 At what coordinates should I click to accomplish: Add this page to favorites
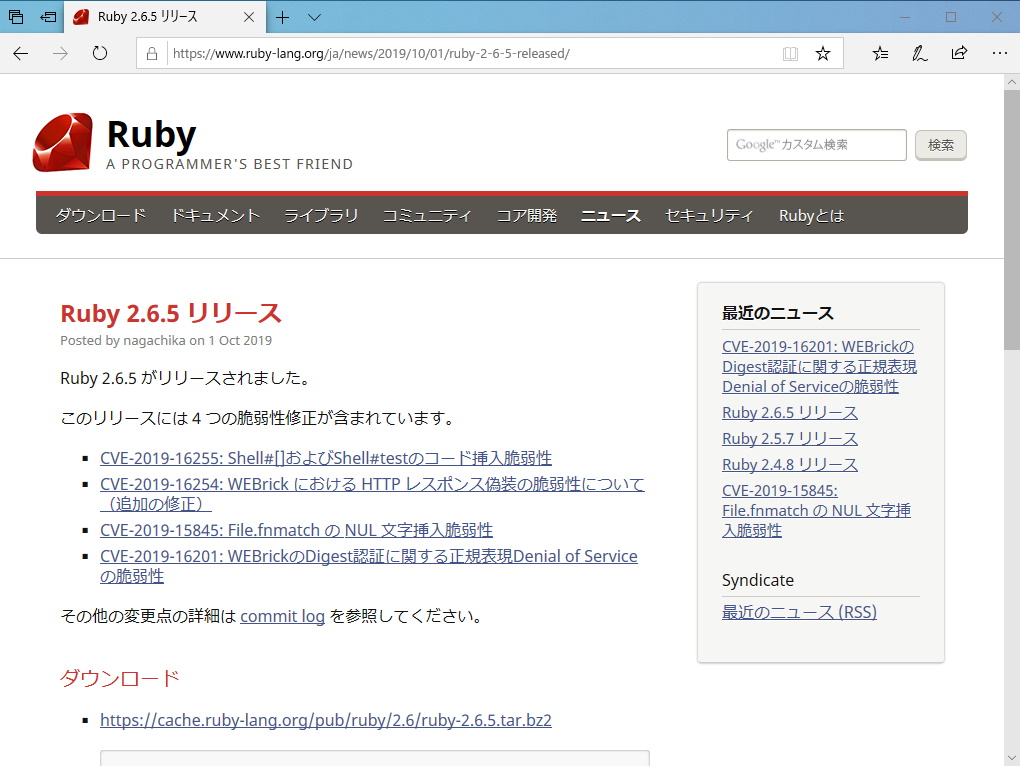[823, 54]
